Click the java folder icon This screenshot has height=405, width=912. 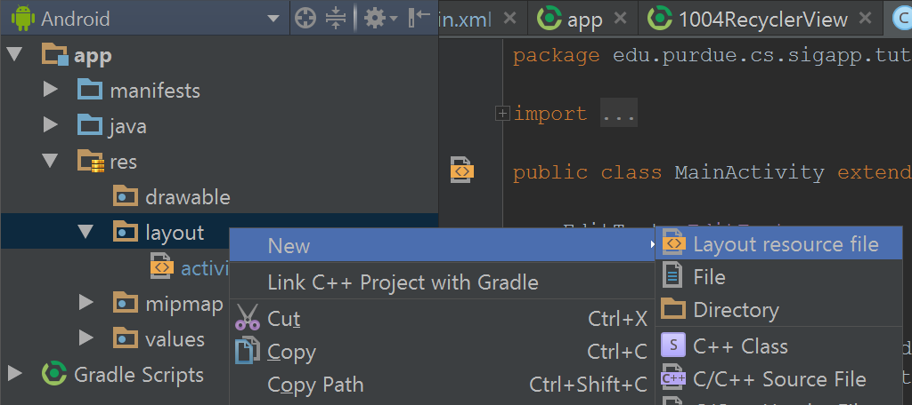pos(90,126)
